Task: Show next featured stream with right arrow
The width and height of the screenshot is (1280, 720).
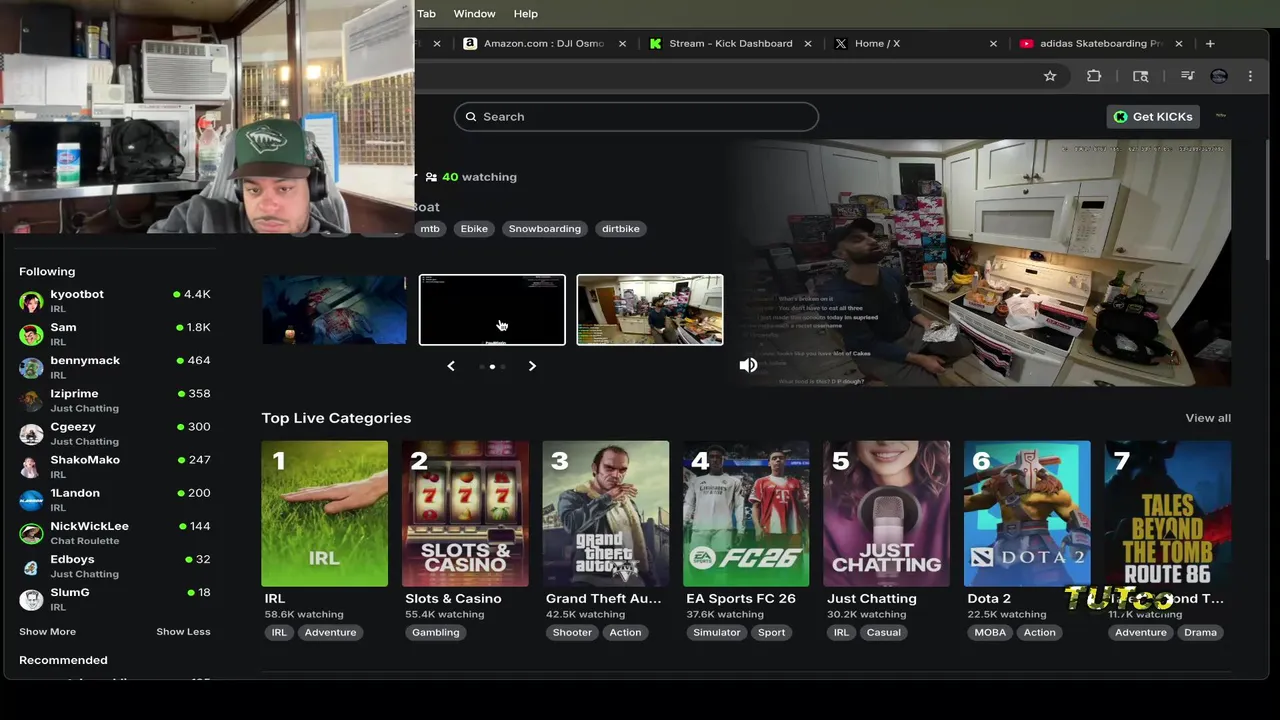Action: [532, 366]
